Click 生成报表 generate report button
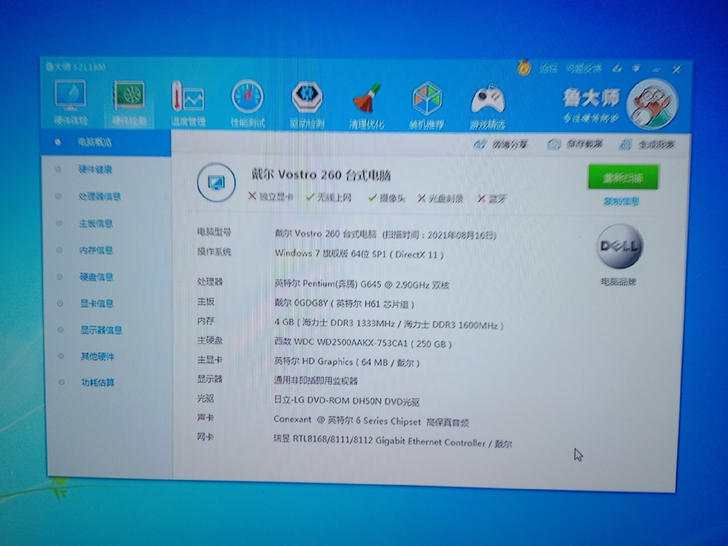 tap(647, 145)
